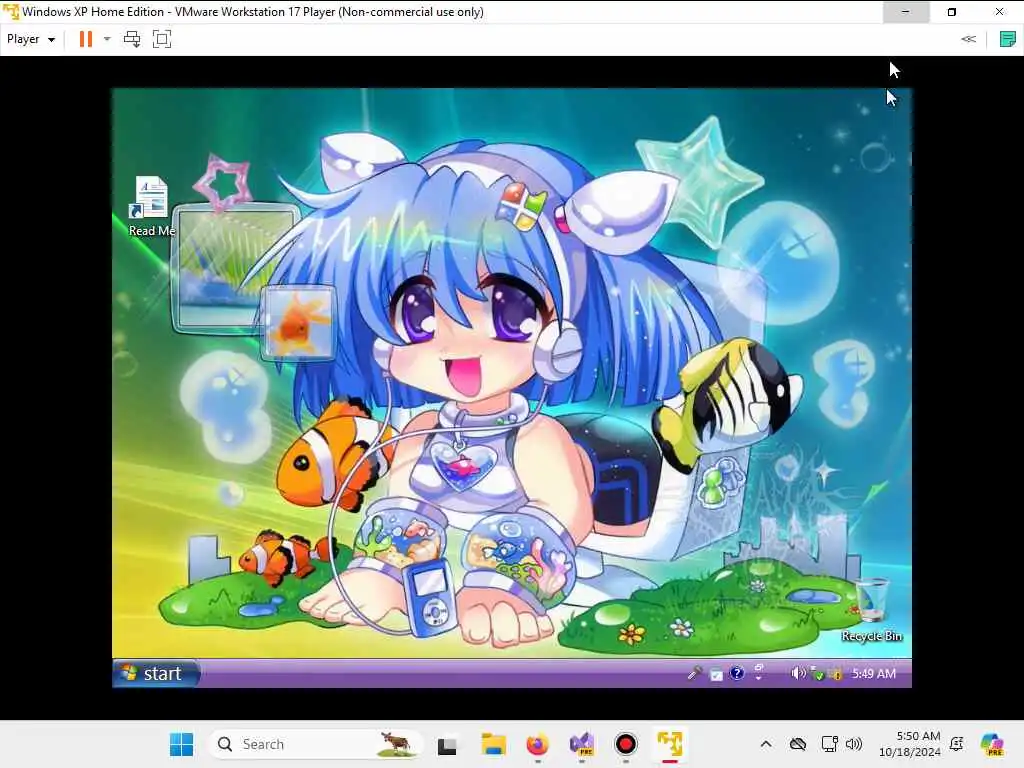This screenshot has width=1024, height=768.
Task: Click the red record app icon on taskbar
Action: point(626,744)
